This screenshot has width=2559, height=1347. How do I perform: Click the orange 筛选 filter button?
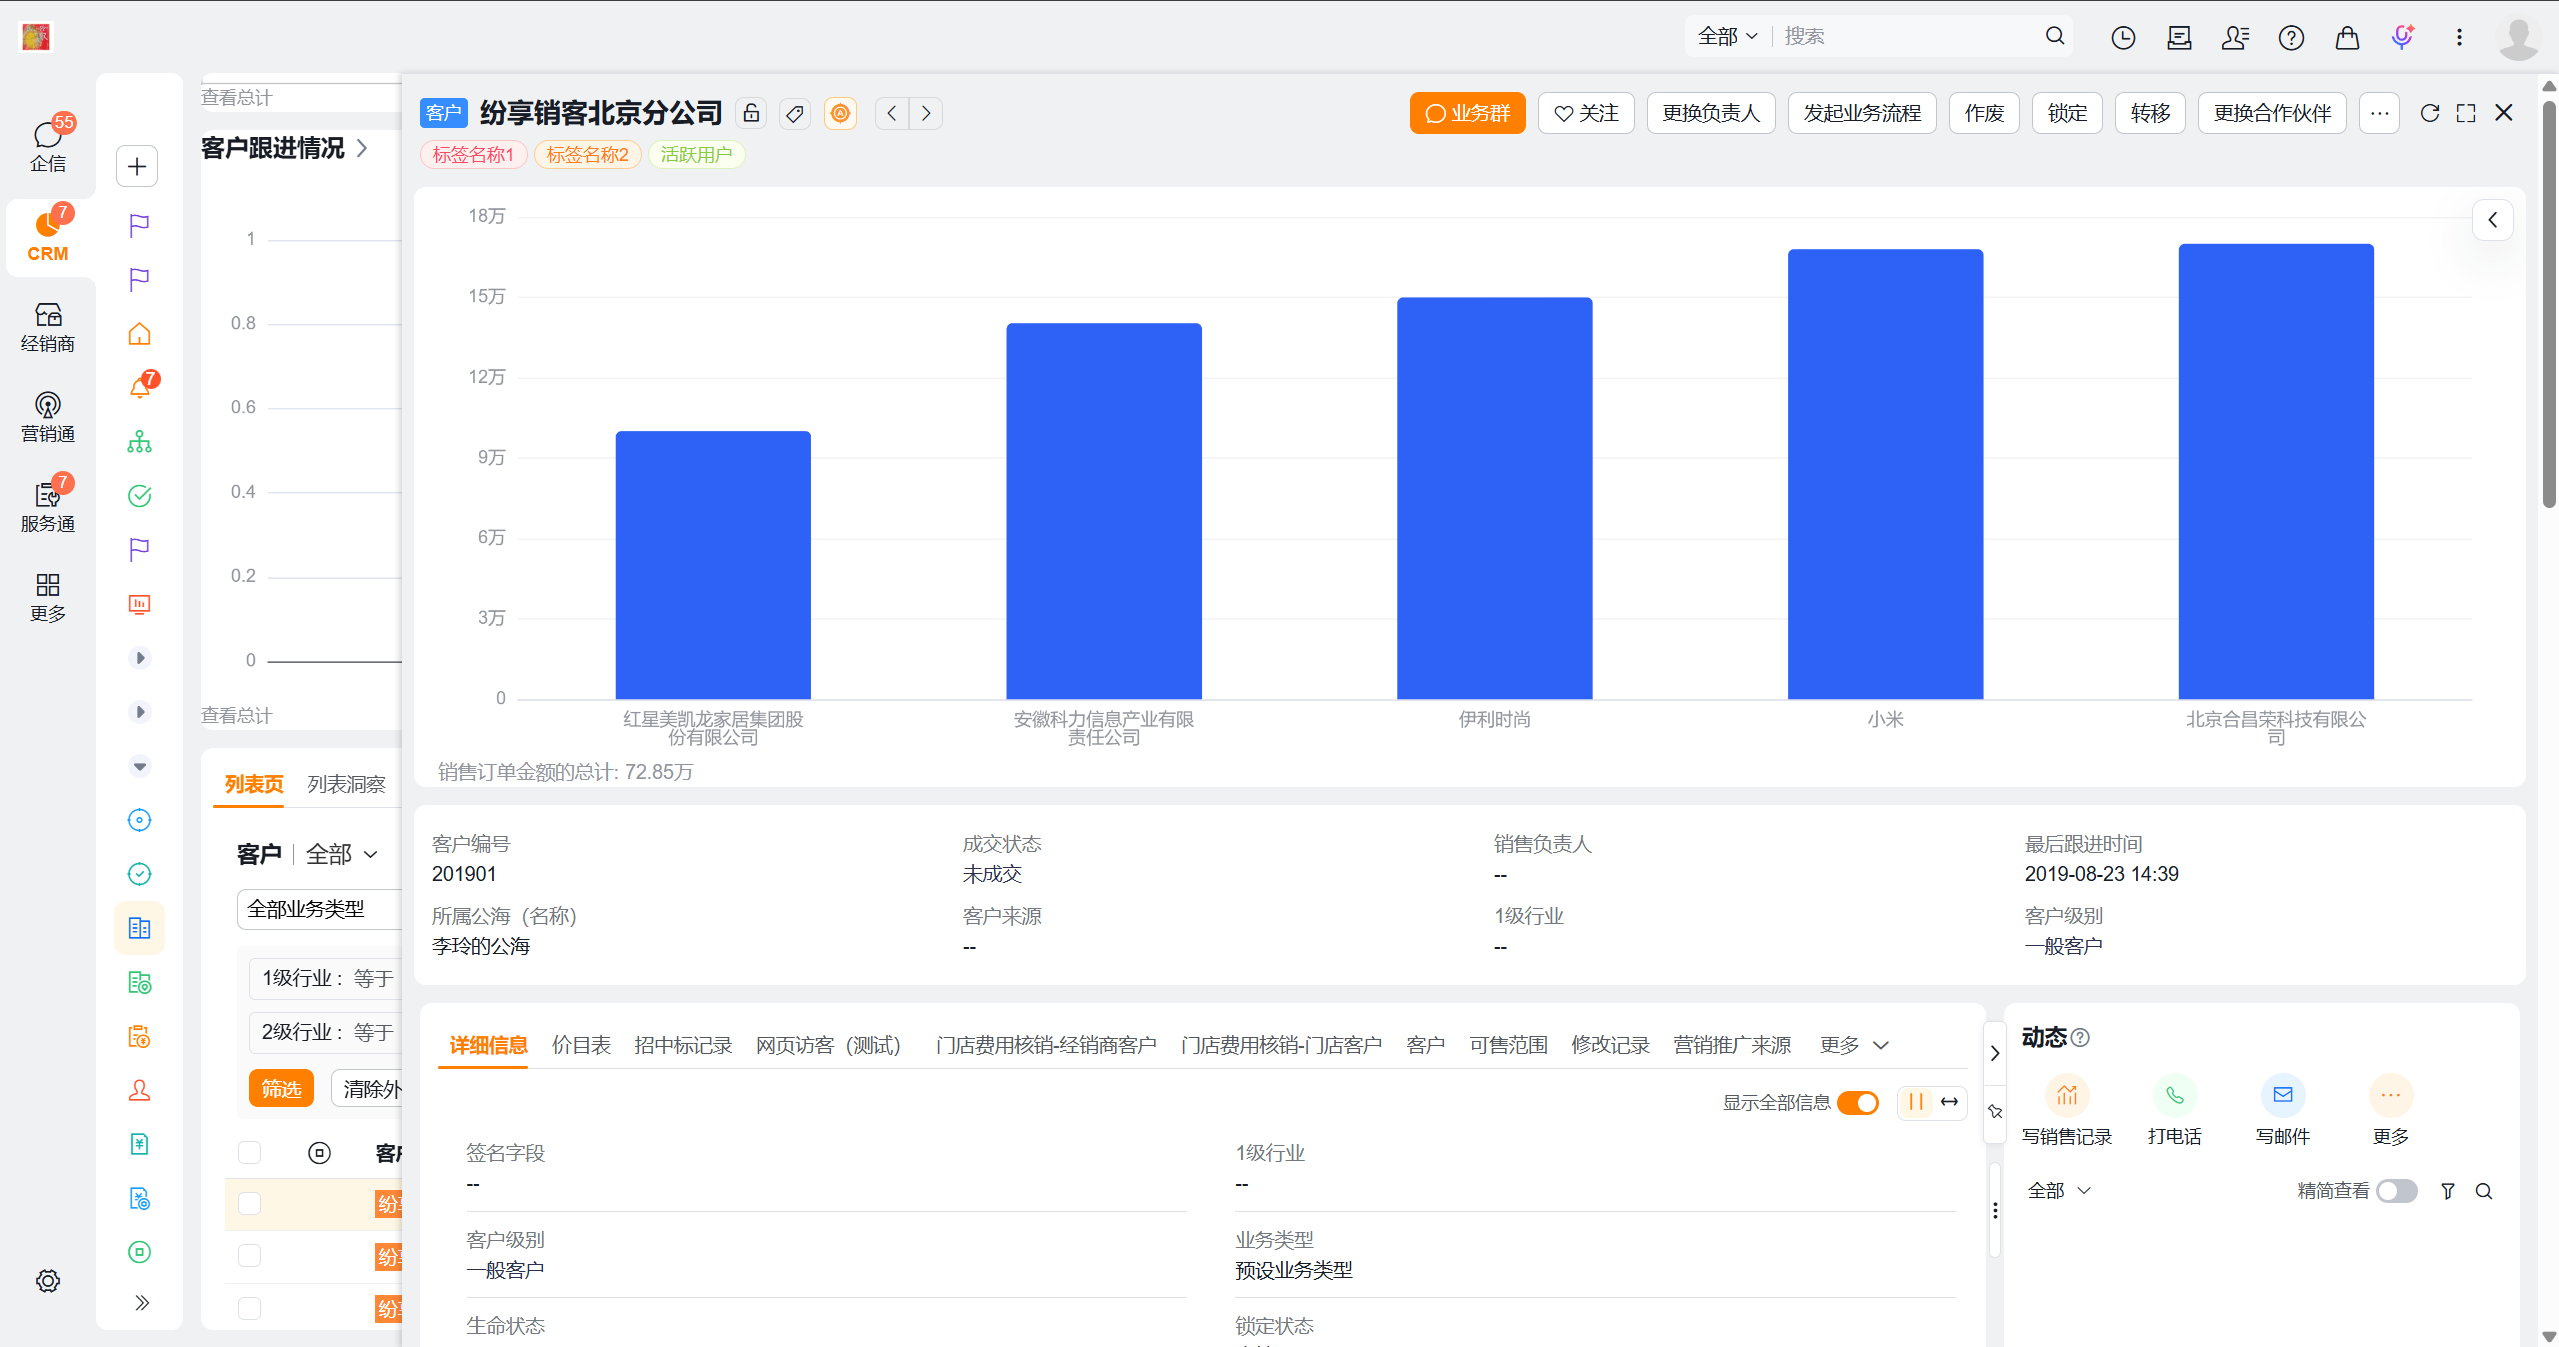(281, 1088)
